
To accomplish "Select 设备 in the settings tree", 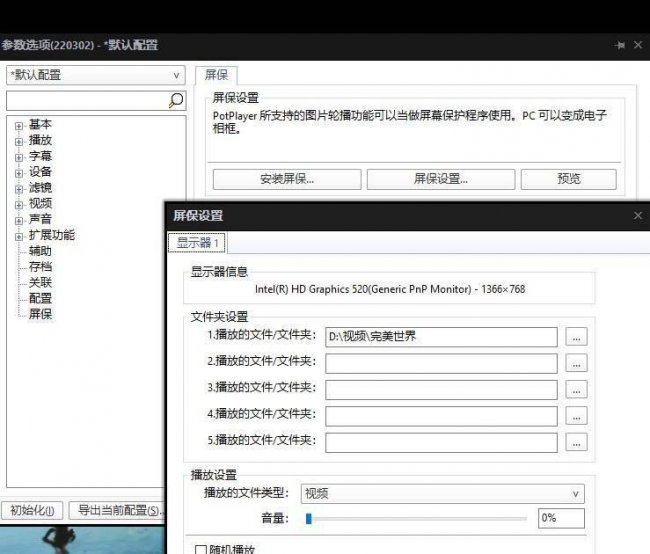I will 40,172.
